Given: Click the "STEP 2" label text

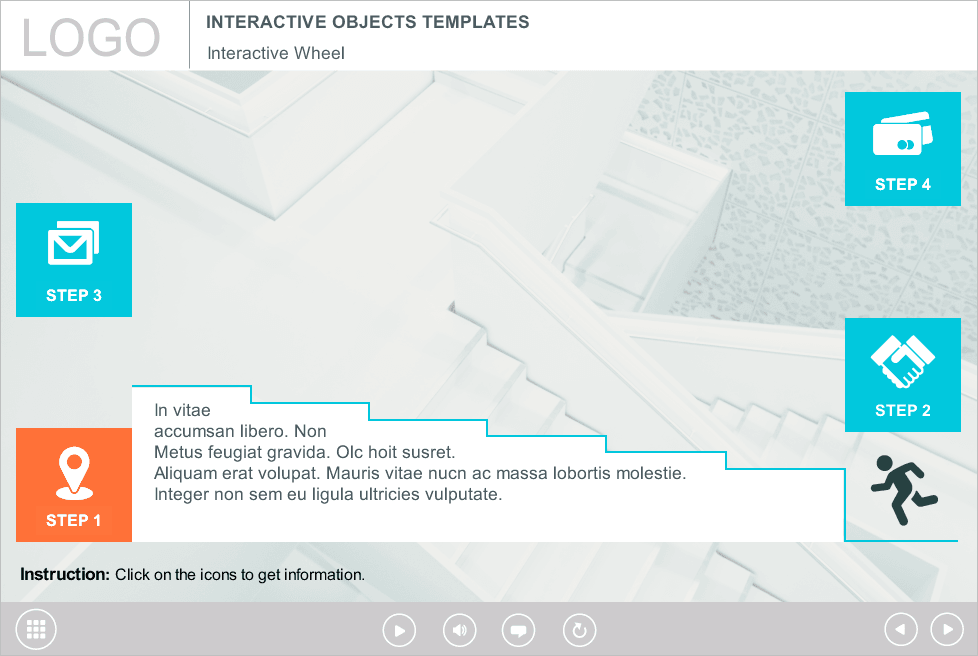Looking at the screenshot, I should coord(902,410).
